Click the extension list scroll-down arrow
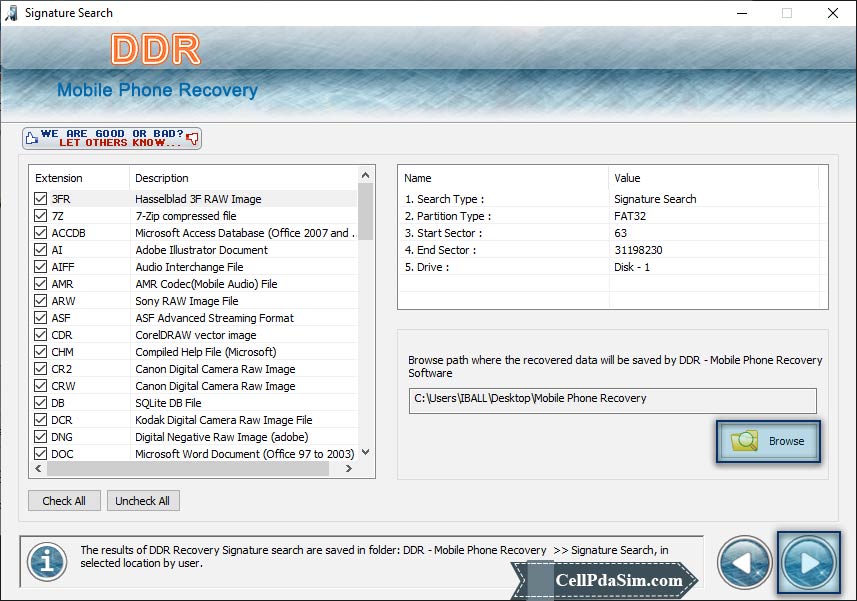857x601 pixels. coord(366,452)
